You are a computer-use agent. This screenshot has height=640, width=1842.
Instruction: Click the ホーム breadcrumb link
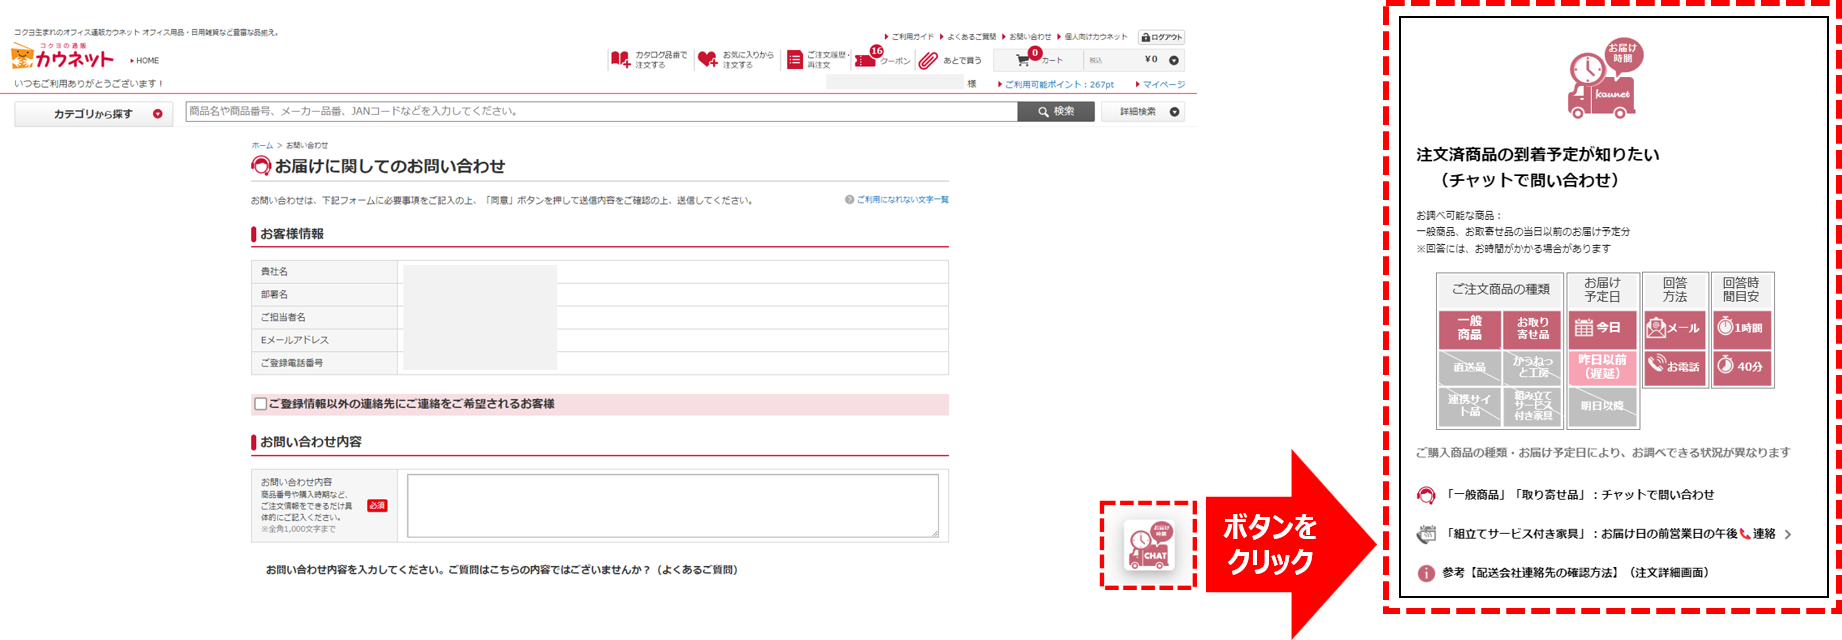(262, 146)
